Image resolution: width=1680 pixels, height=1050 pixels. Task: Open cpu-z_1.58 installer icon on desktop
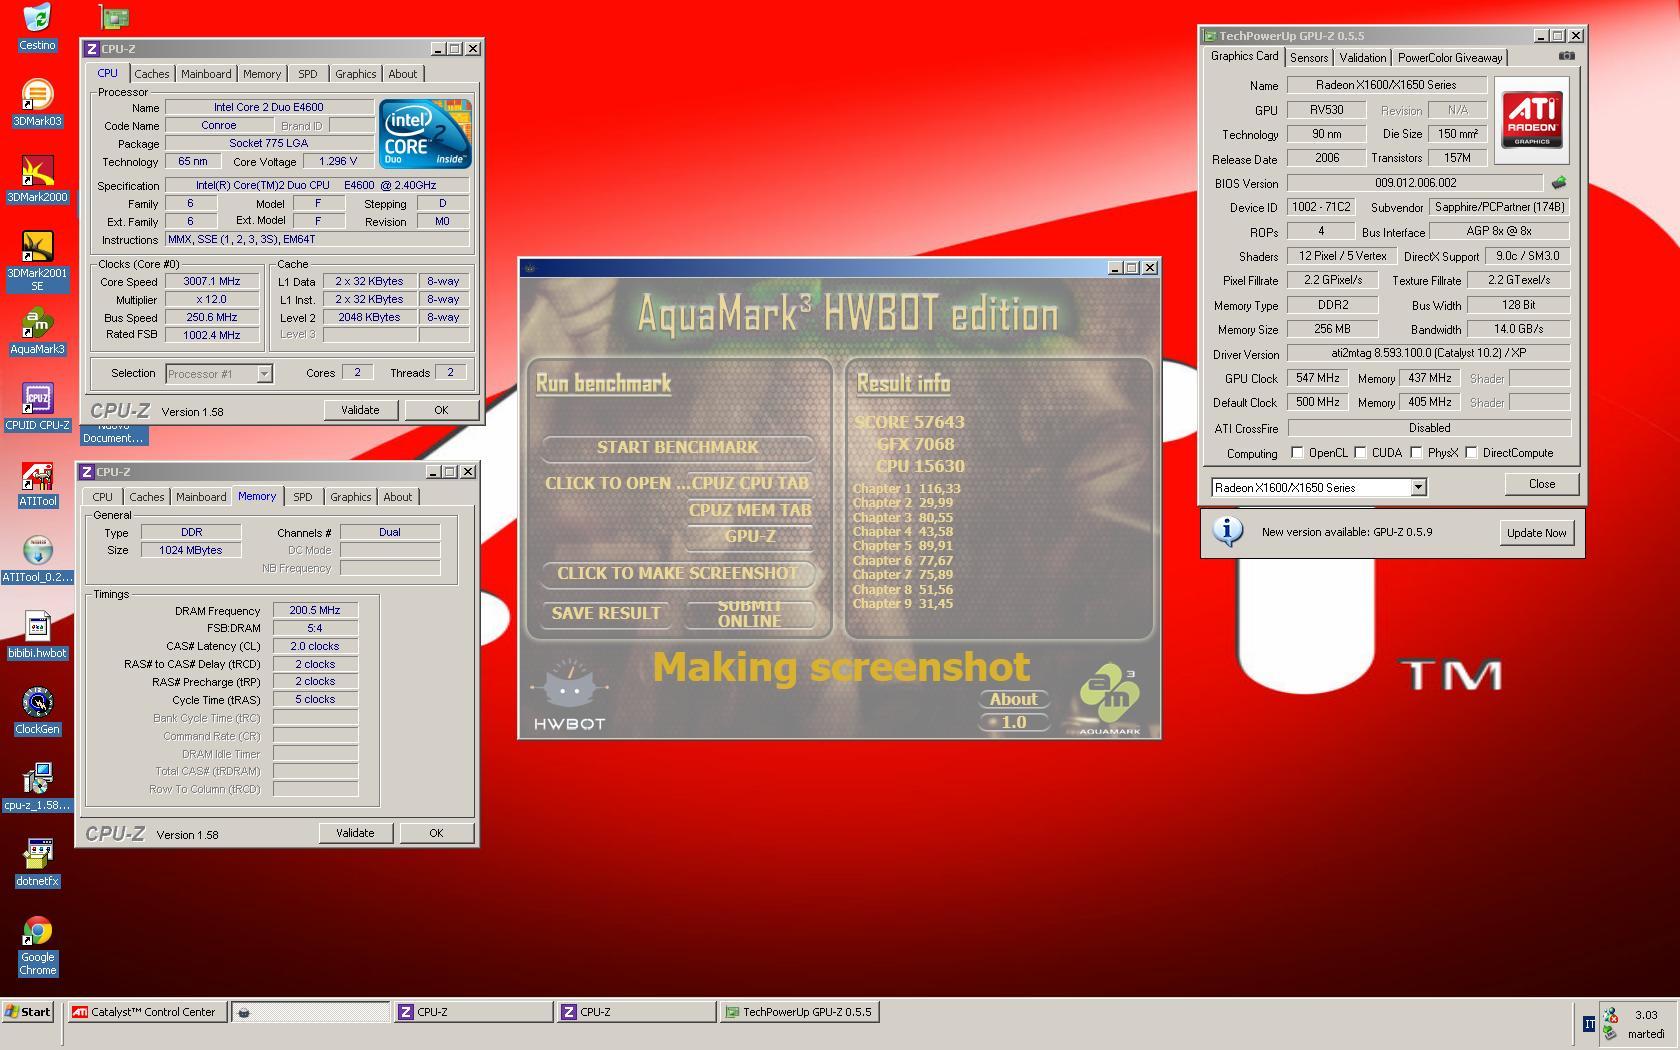click(37, 788)
